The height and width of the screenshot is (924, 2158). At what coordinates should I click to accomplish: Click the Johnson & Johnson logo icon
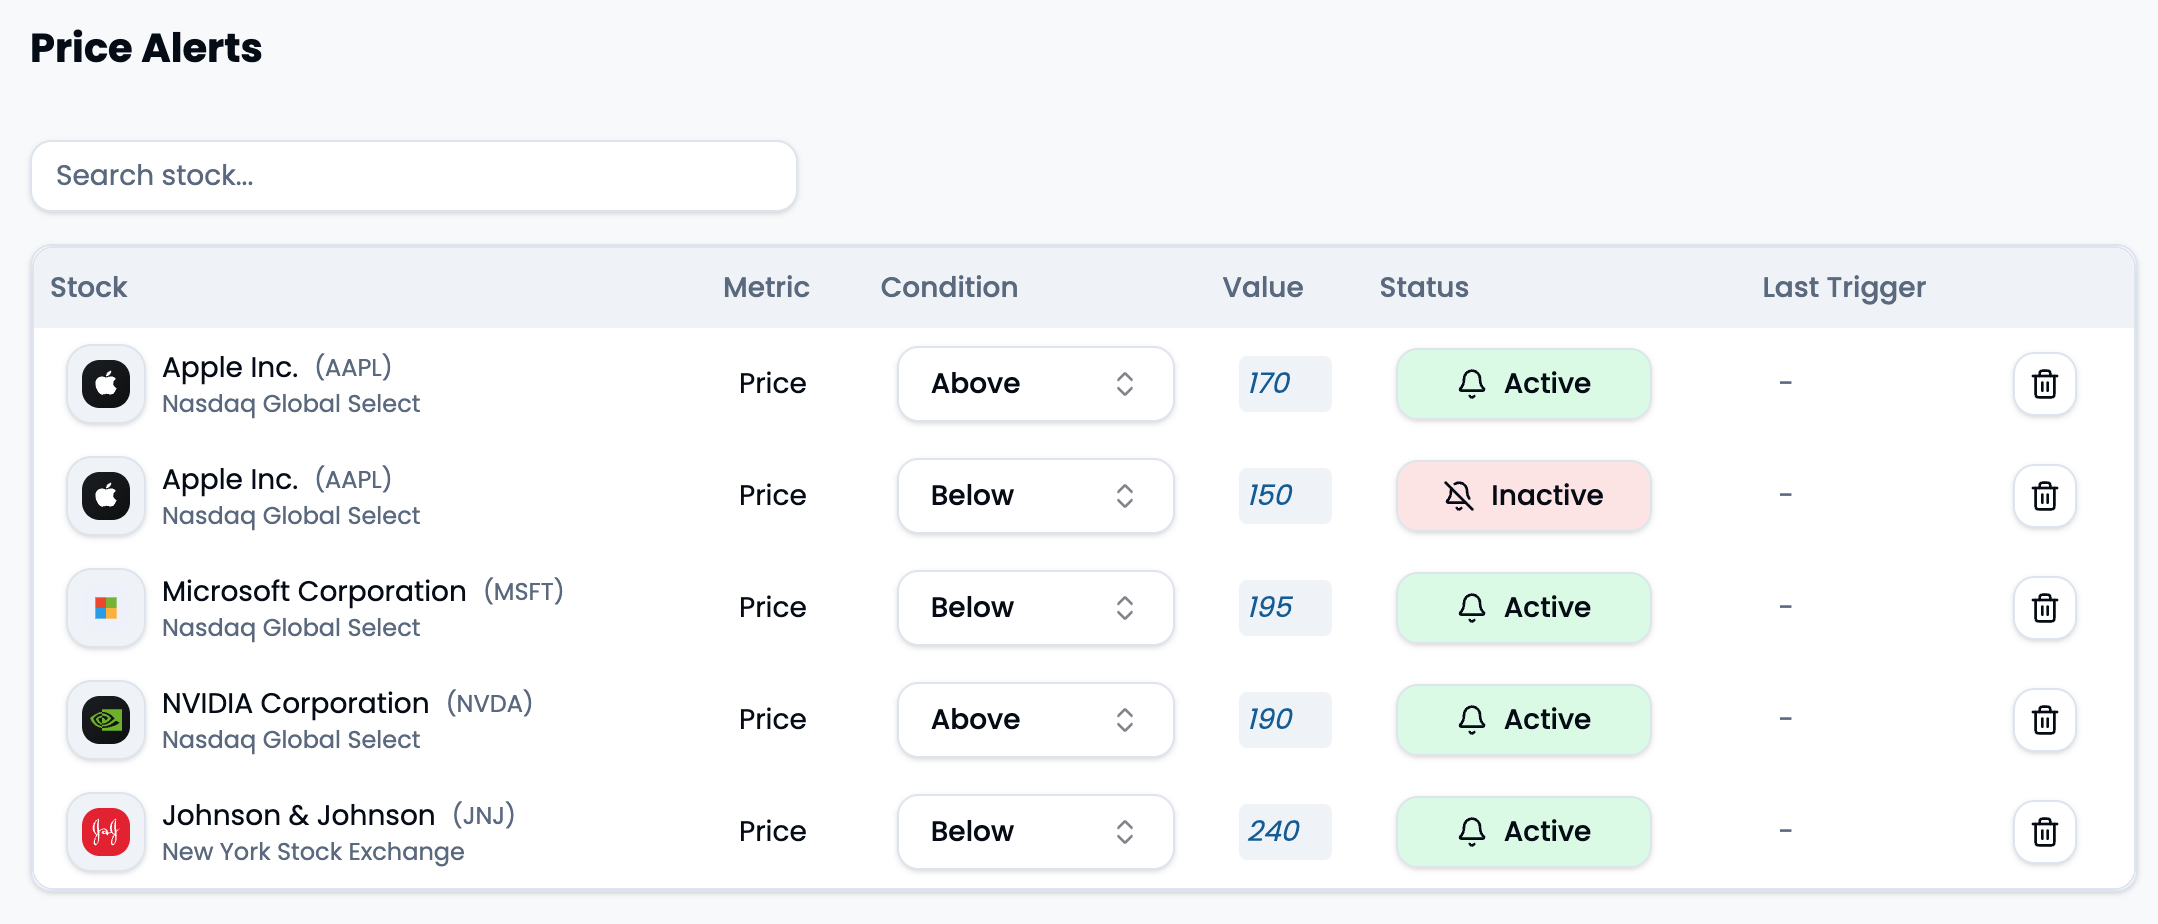[x=106, y=832]
